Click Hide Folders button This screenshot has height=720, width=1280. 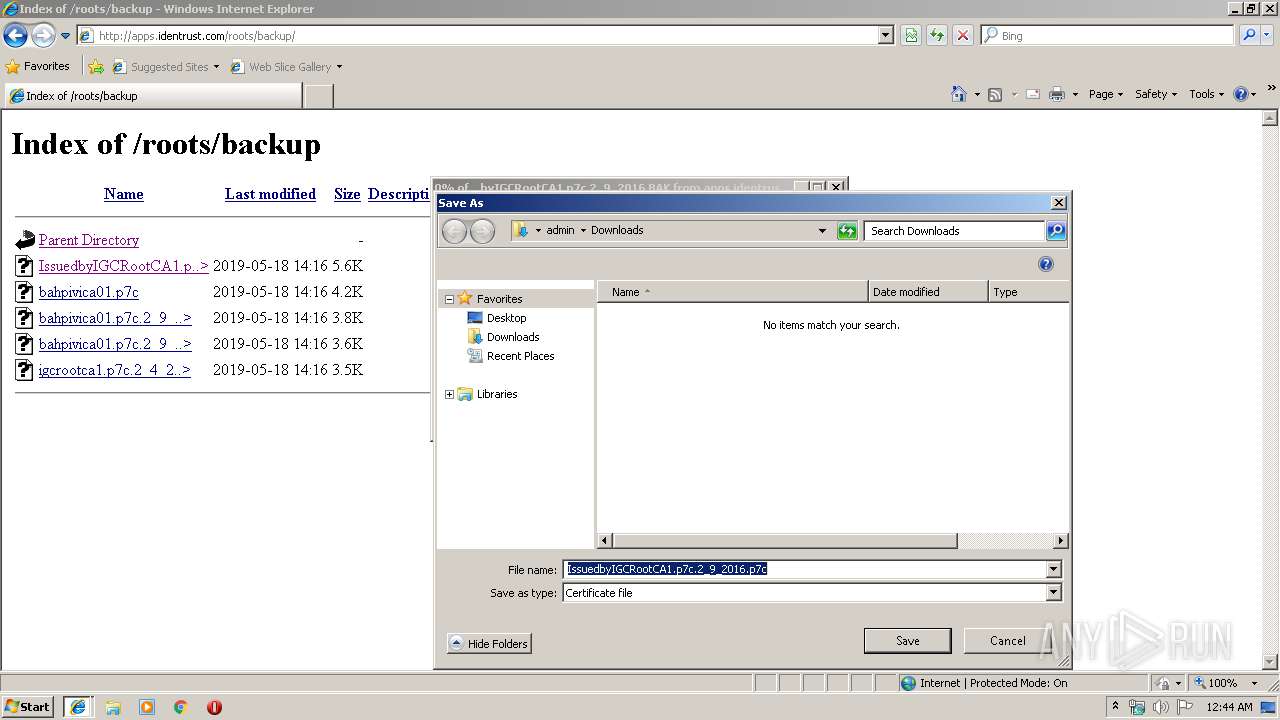coord(489,644)
